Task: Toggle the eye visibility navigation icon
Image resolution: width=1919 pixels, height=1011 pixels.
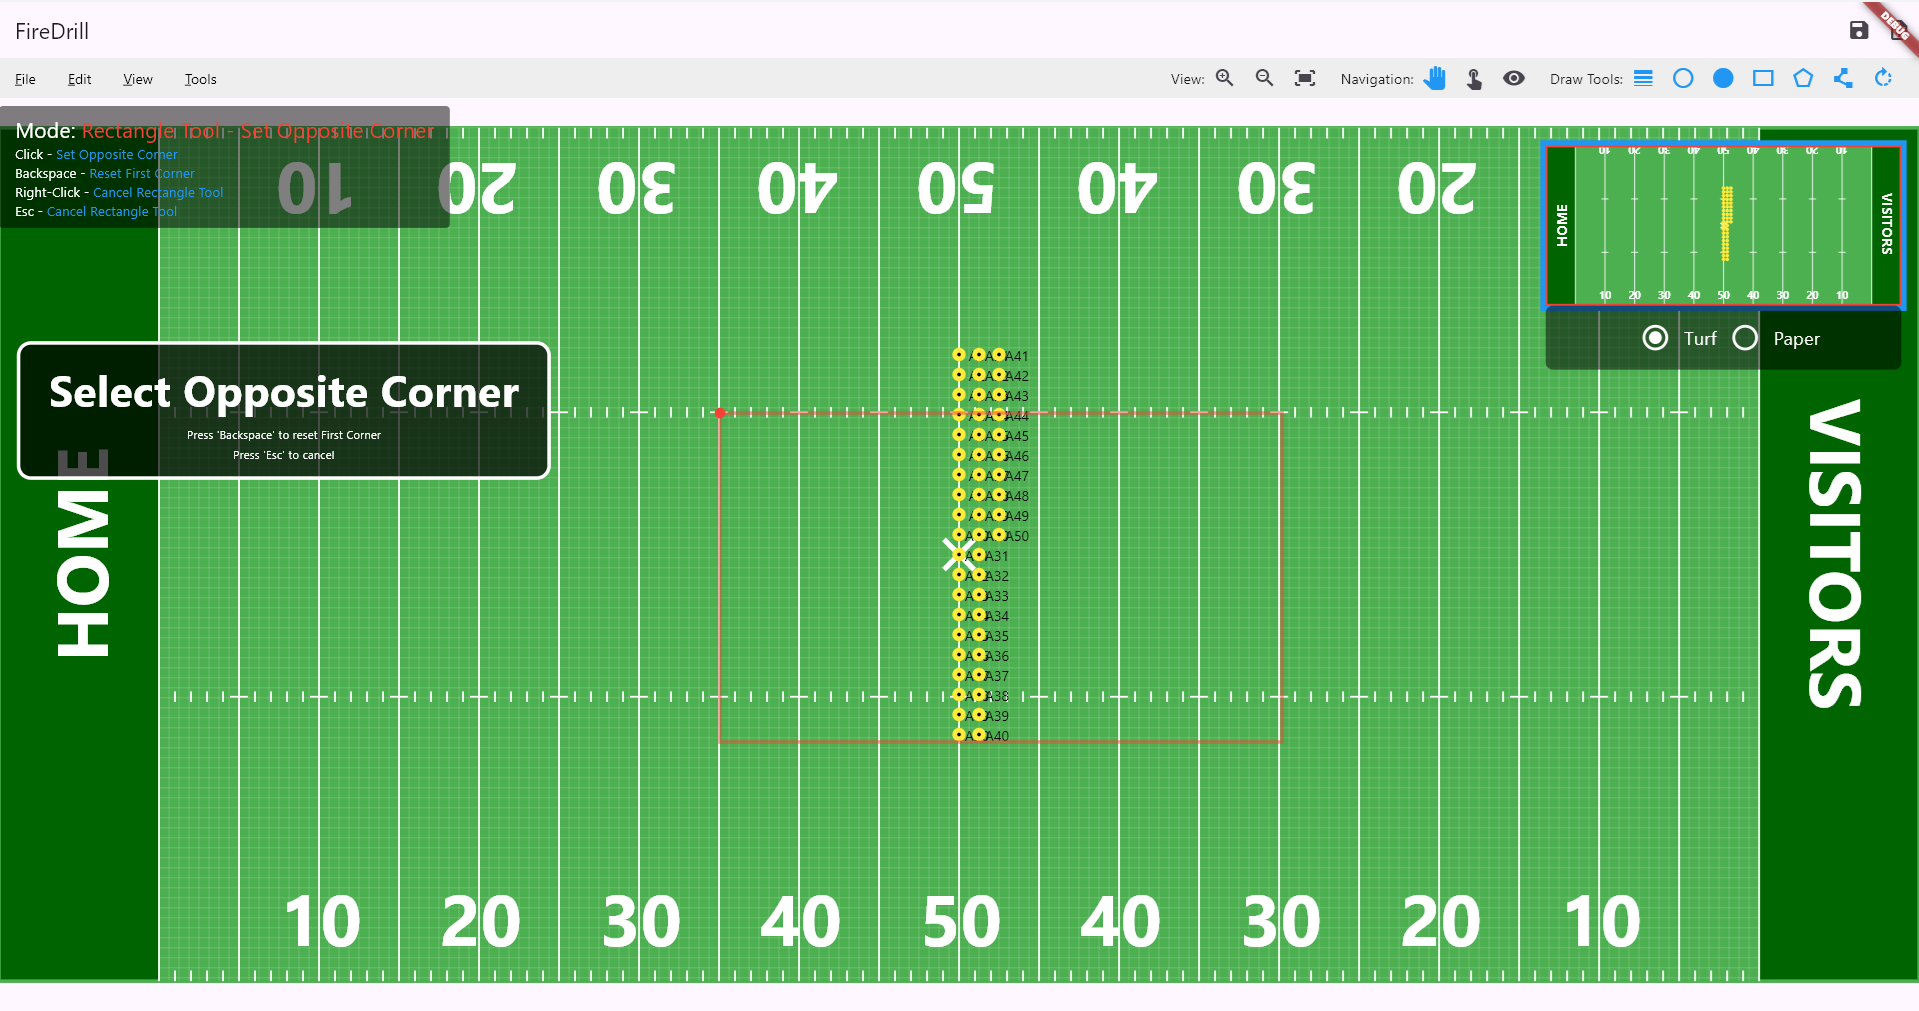Action: click(x=1513, y=78)
